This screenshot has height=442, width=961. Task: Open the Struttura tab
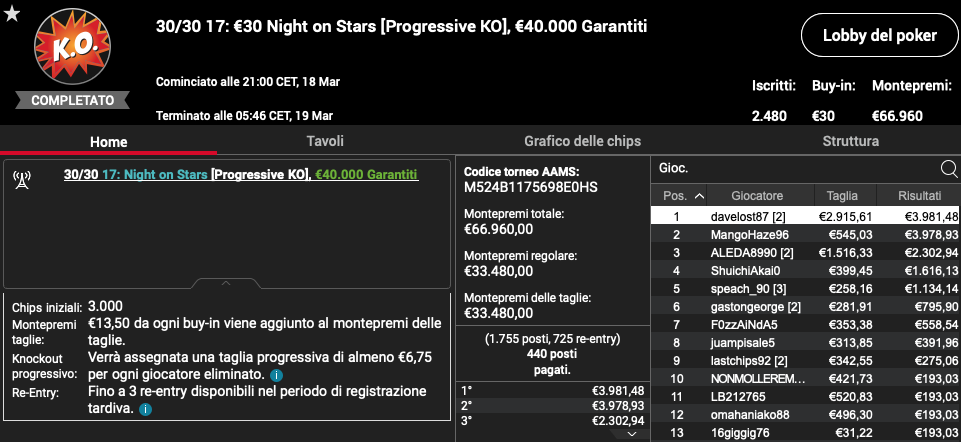pyautogui.click(x=851, y=141)
